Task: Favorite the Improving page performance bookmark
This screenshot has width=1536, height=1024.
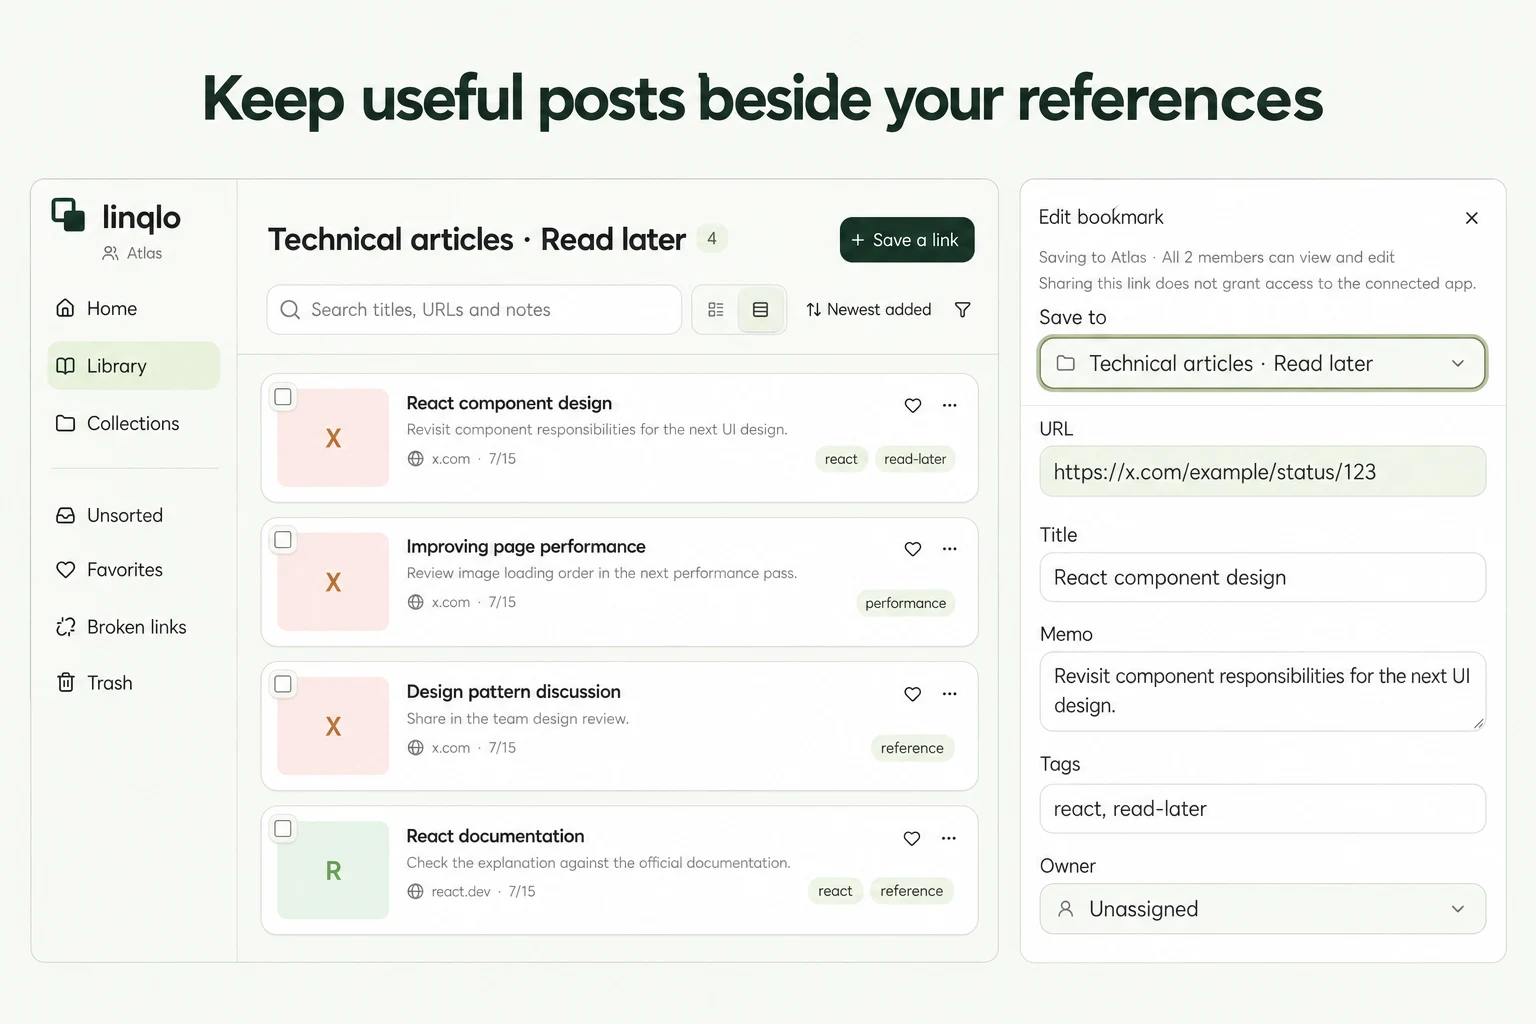Action: (x=912, y=549)
